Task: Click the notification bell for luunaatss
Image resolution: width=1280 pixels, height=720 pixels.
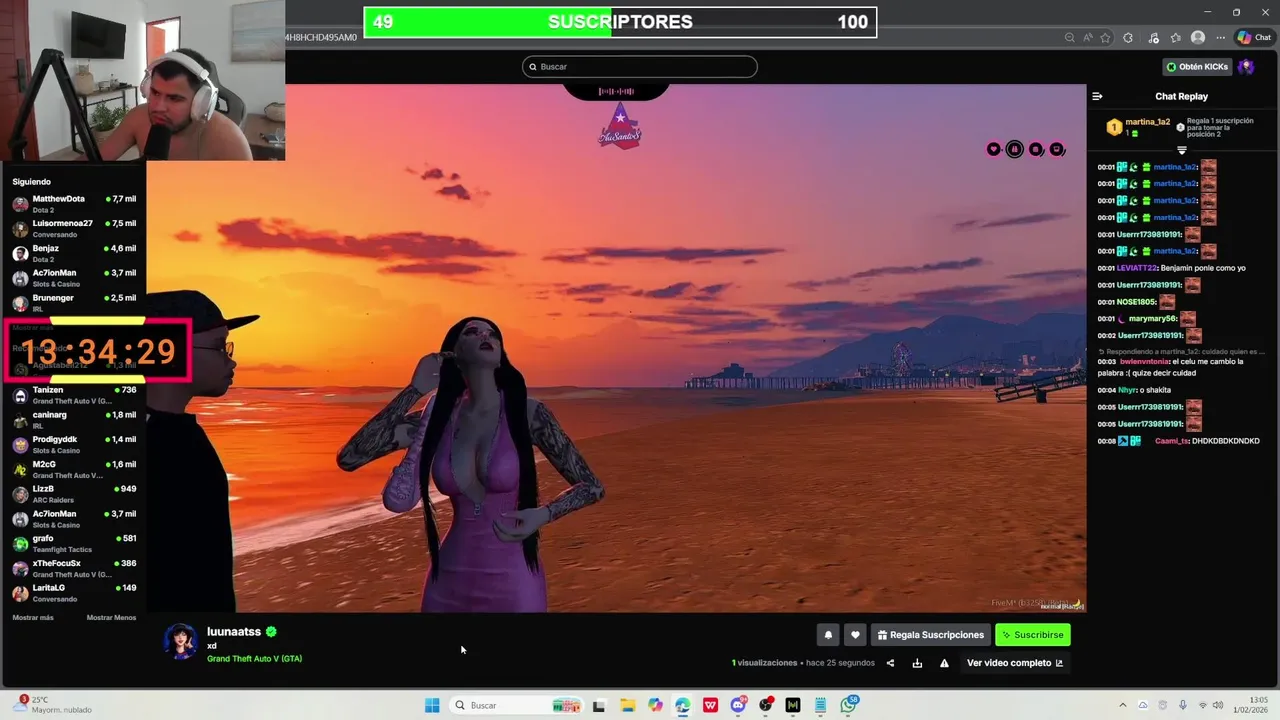Action: point(828,635)
